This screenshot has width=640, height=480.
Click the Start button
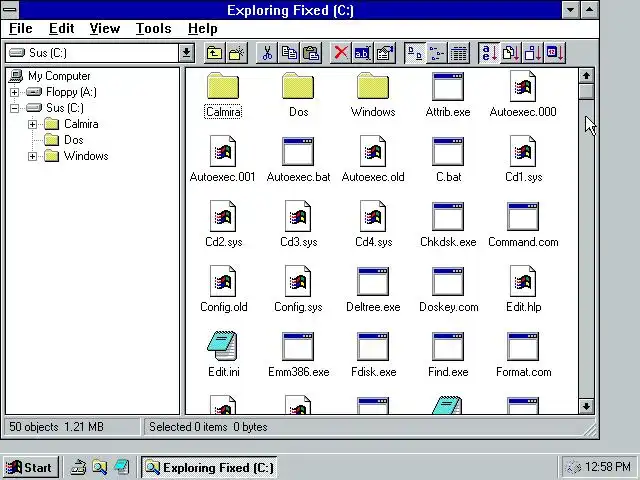[30, 467]
